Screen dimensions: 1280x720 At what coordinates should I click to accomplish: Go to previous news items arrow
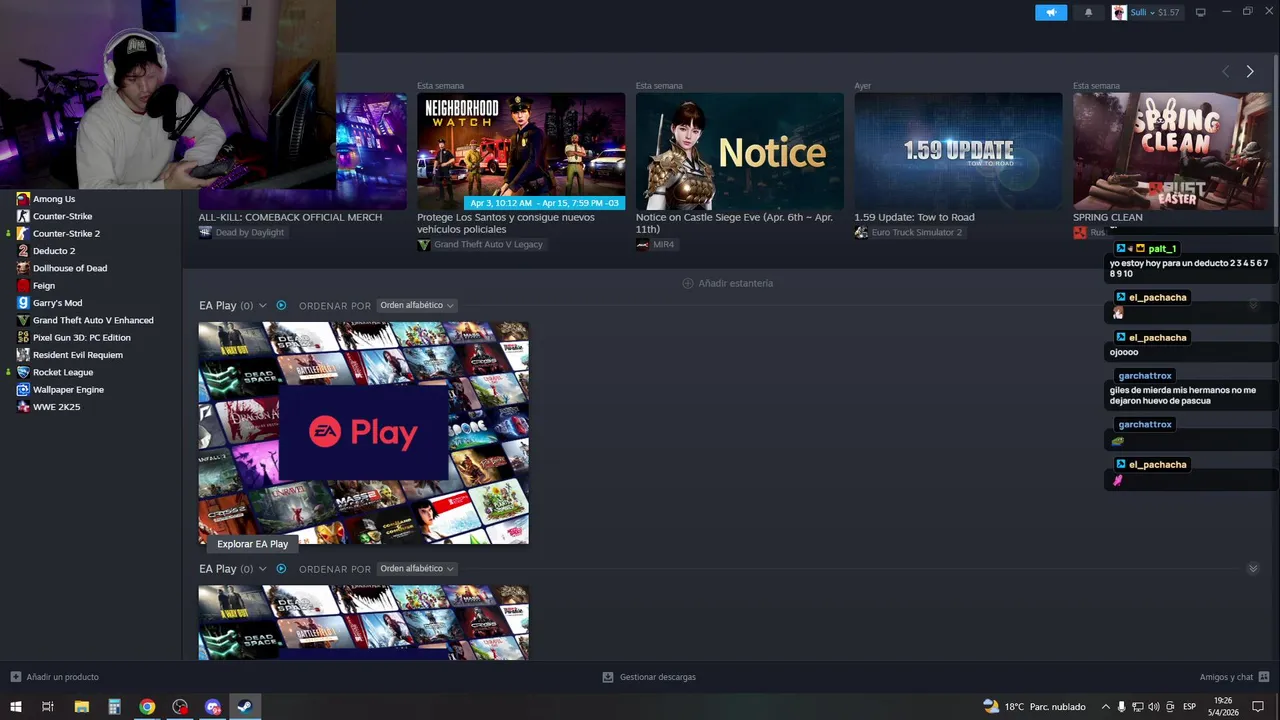1226,71
